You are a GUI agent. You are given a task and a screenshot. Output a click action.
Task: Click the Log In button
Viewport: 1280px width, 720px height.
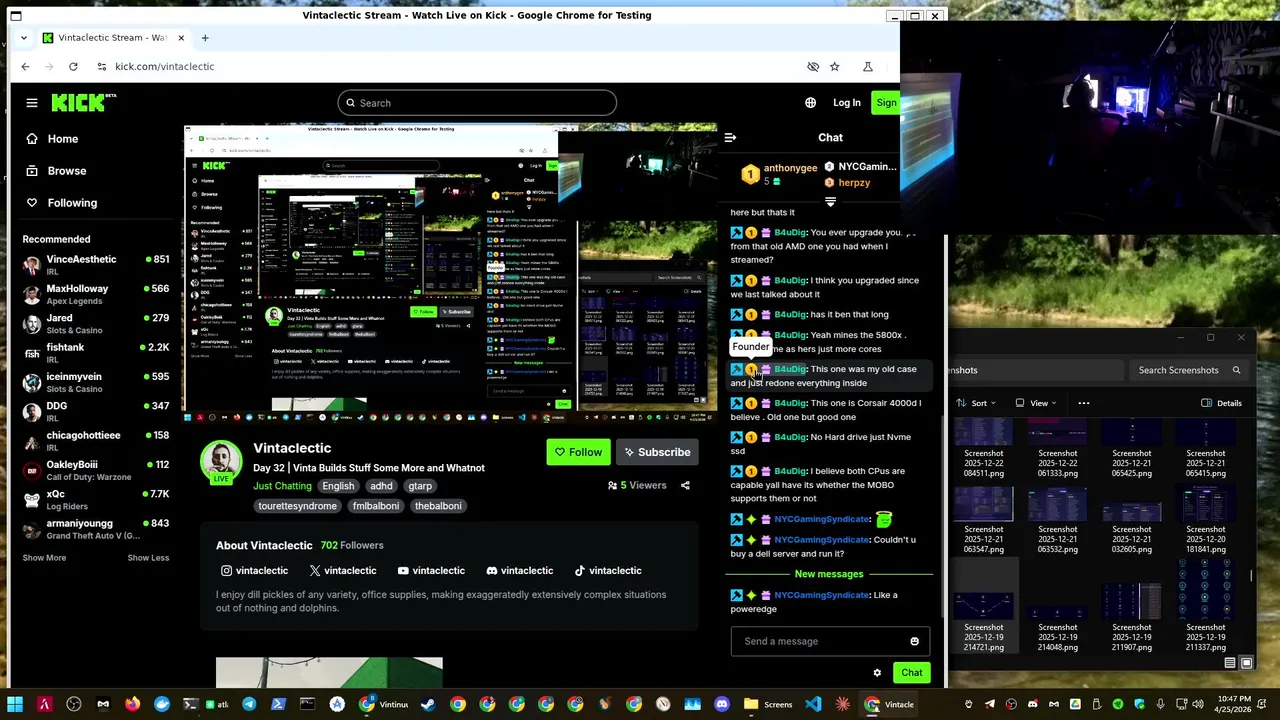[846, 103]
